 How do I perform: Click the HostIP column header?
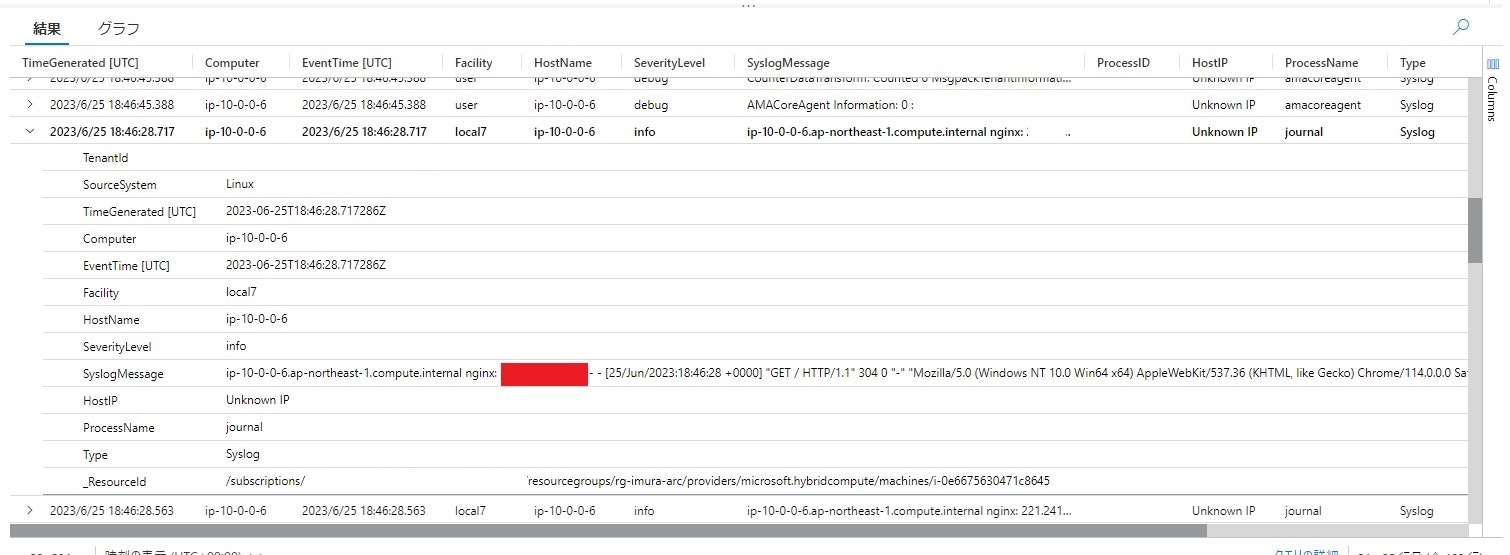coord(1209,62)
